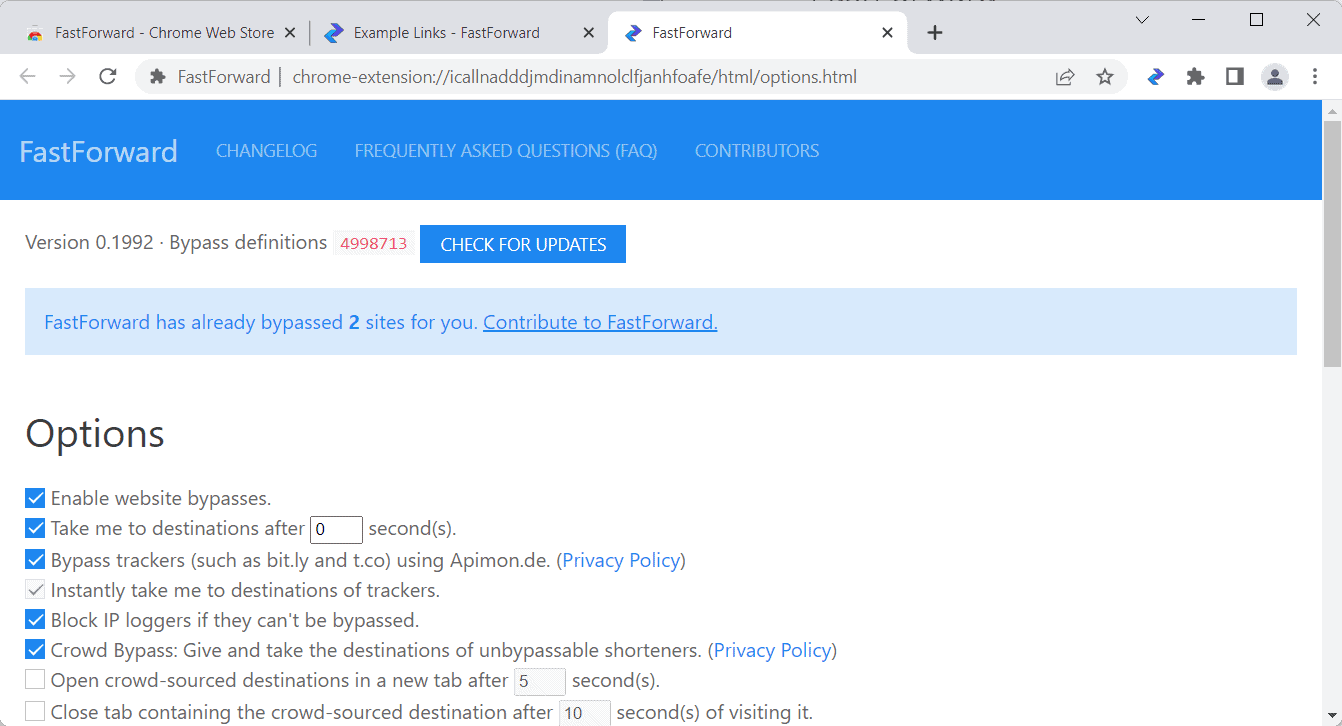This screenshot has height=726, width=1342.
Task: Click the share page icon
Action: point(1065,77)
